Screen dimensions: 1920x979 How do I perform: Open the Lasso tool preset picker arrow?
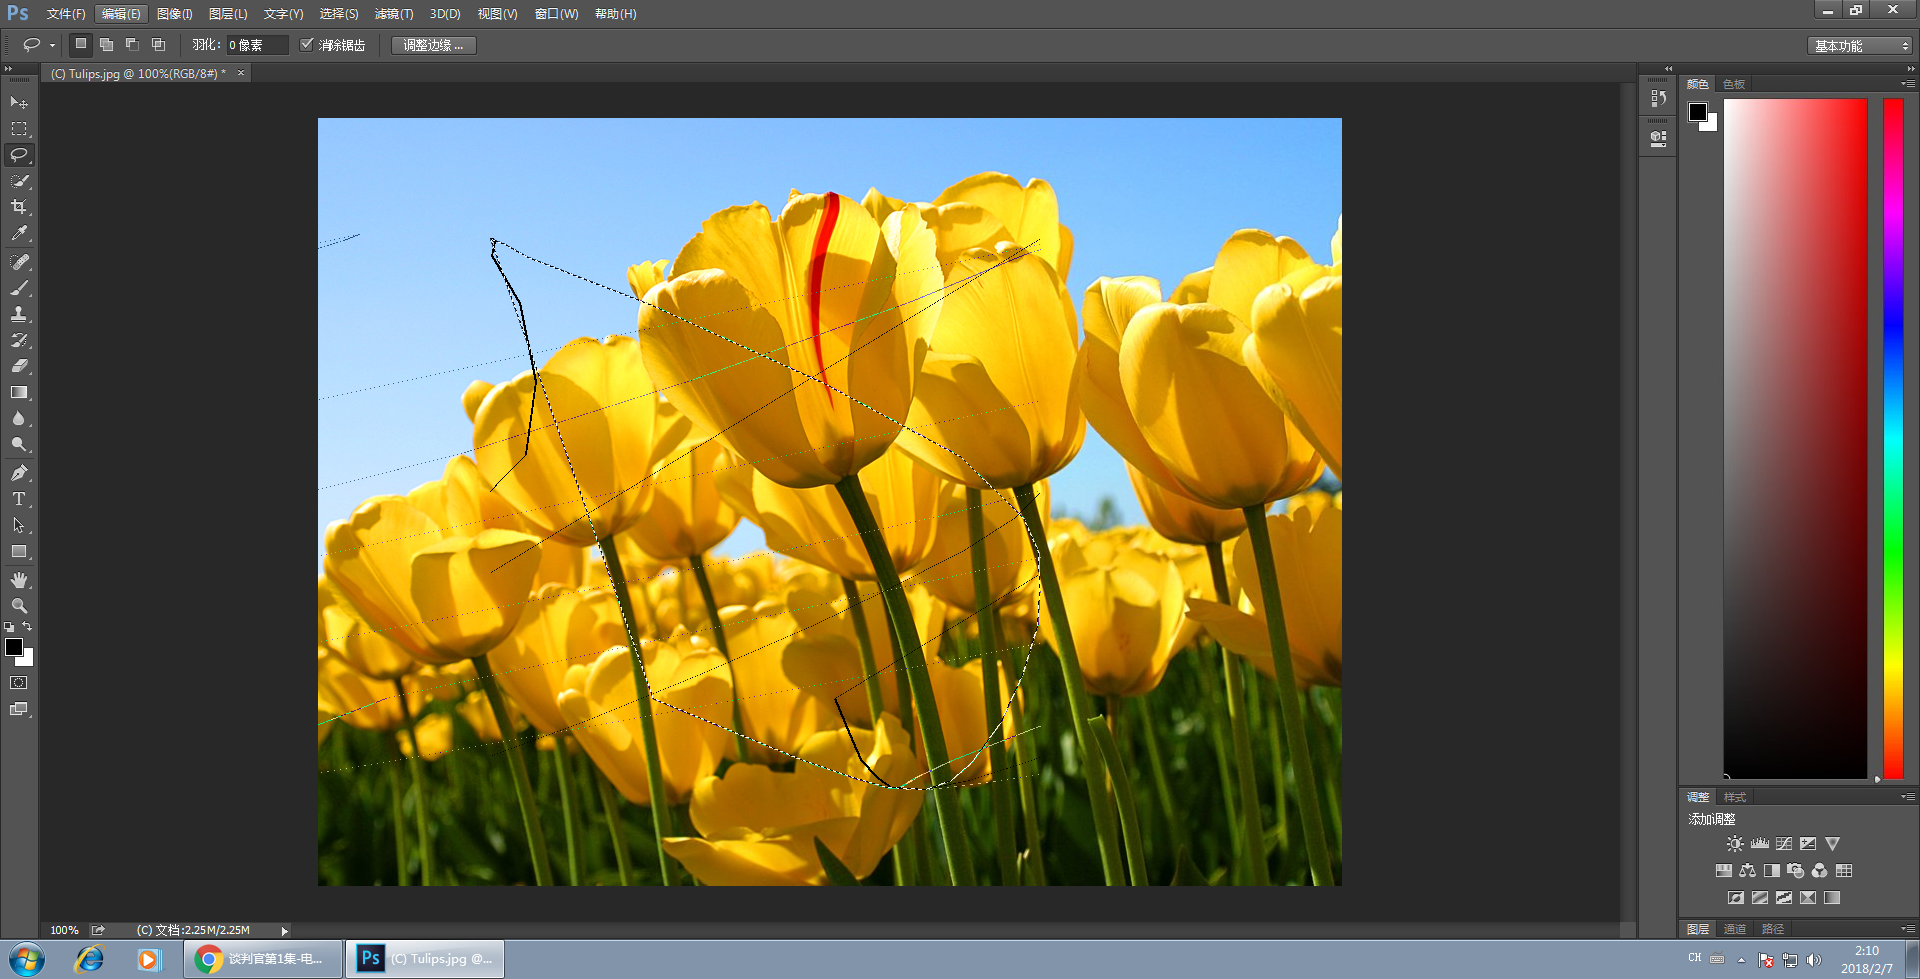(x=52, y=45)
